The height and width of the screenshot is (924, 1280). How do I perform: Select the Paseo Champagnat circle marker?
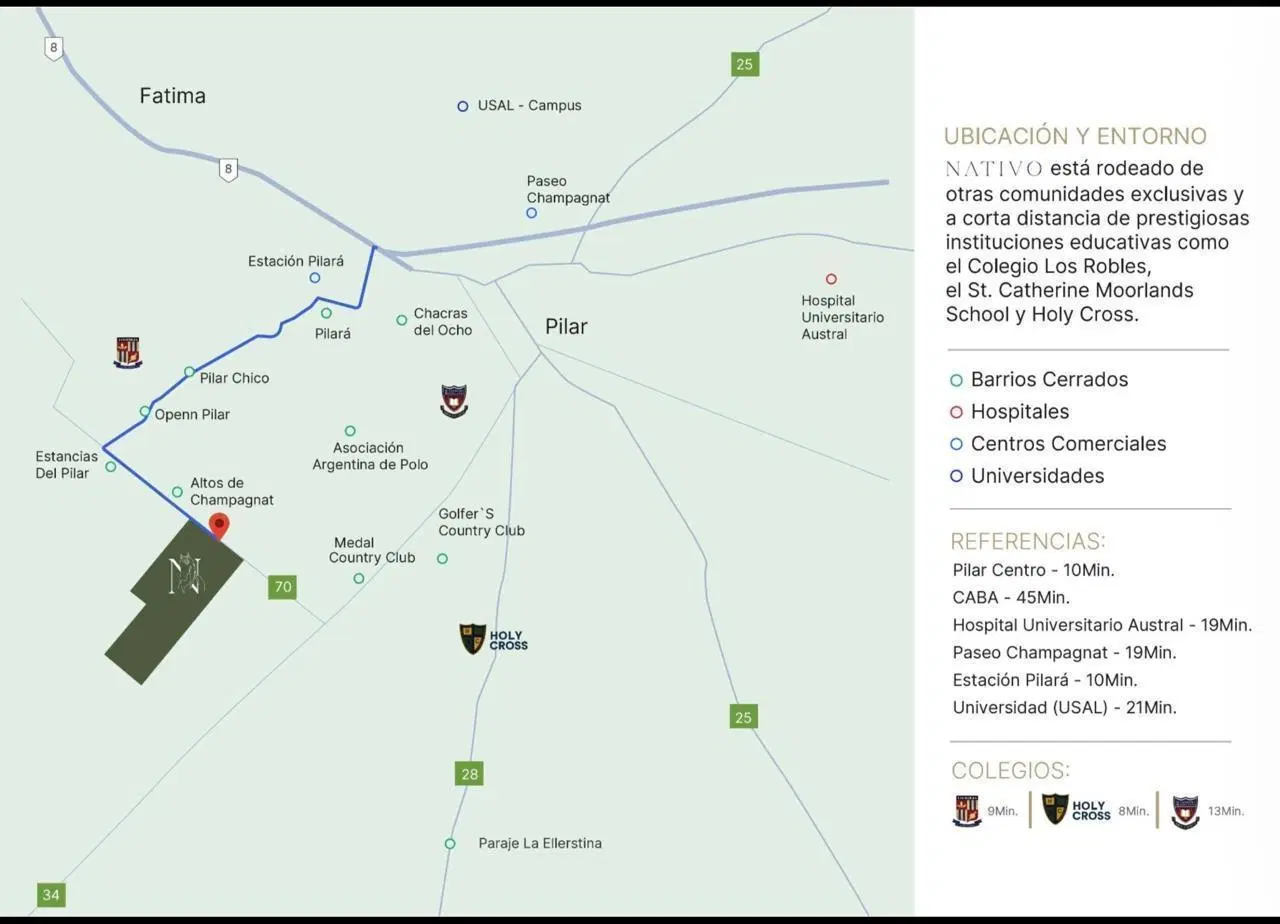tap(531, 213)
